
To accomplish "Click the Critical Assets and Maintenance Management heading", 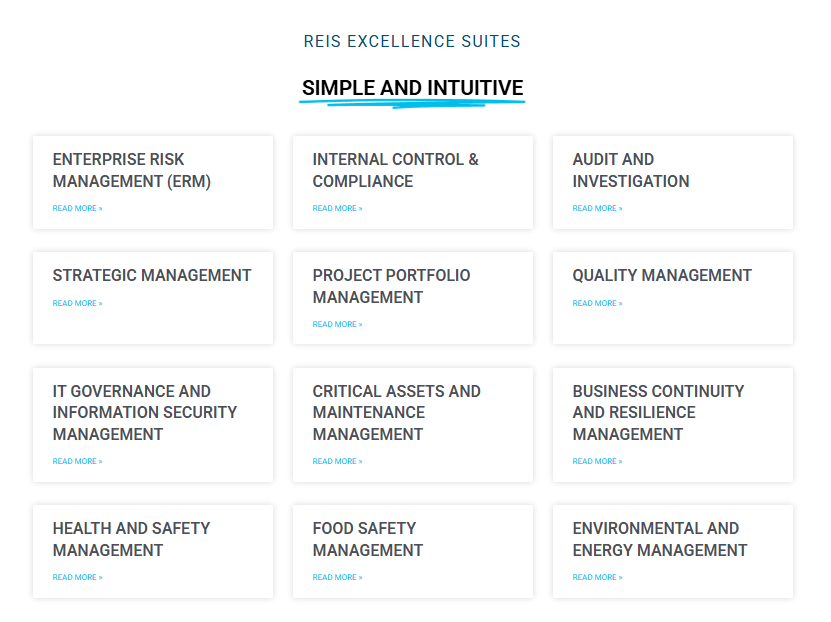I will point(396,413).
